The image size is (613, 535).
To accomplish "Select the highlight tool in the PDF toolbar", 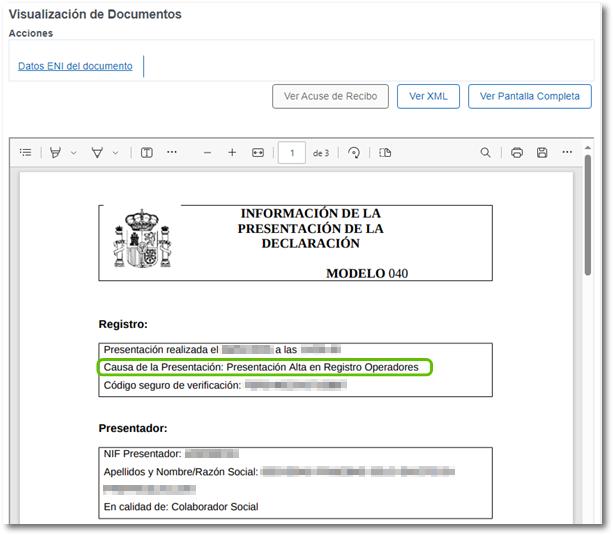I will pos(56,153).
